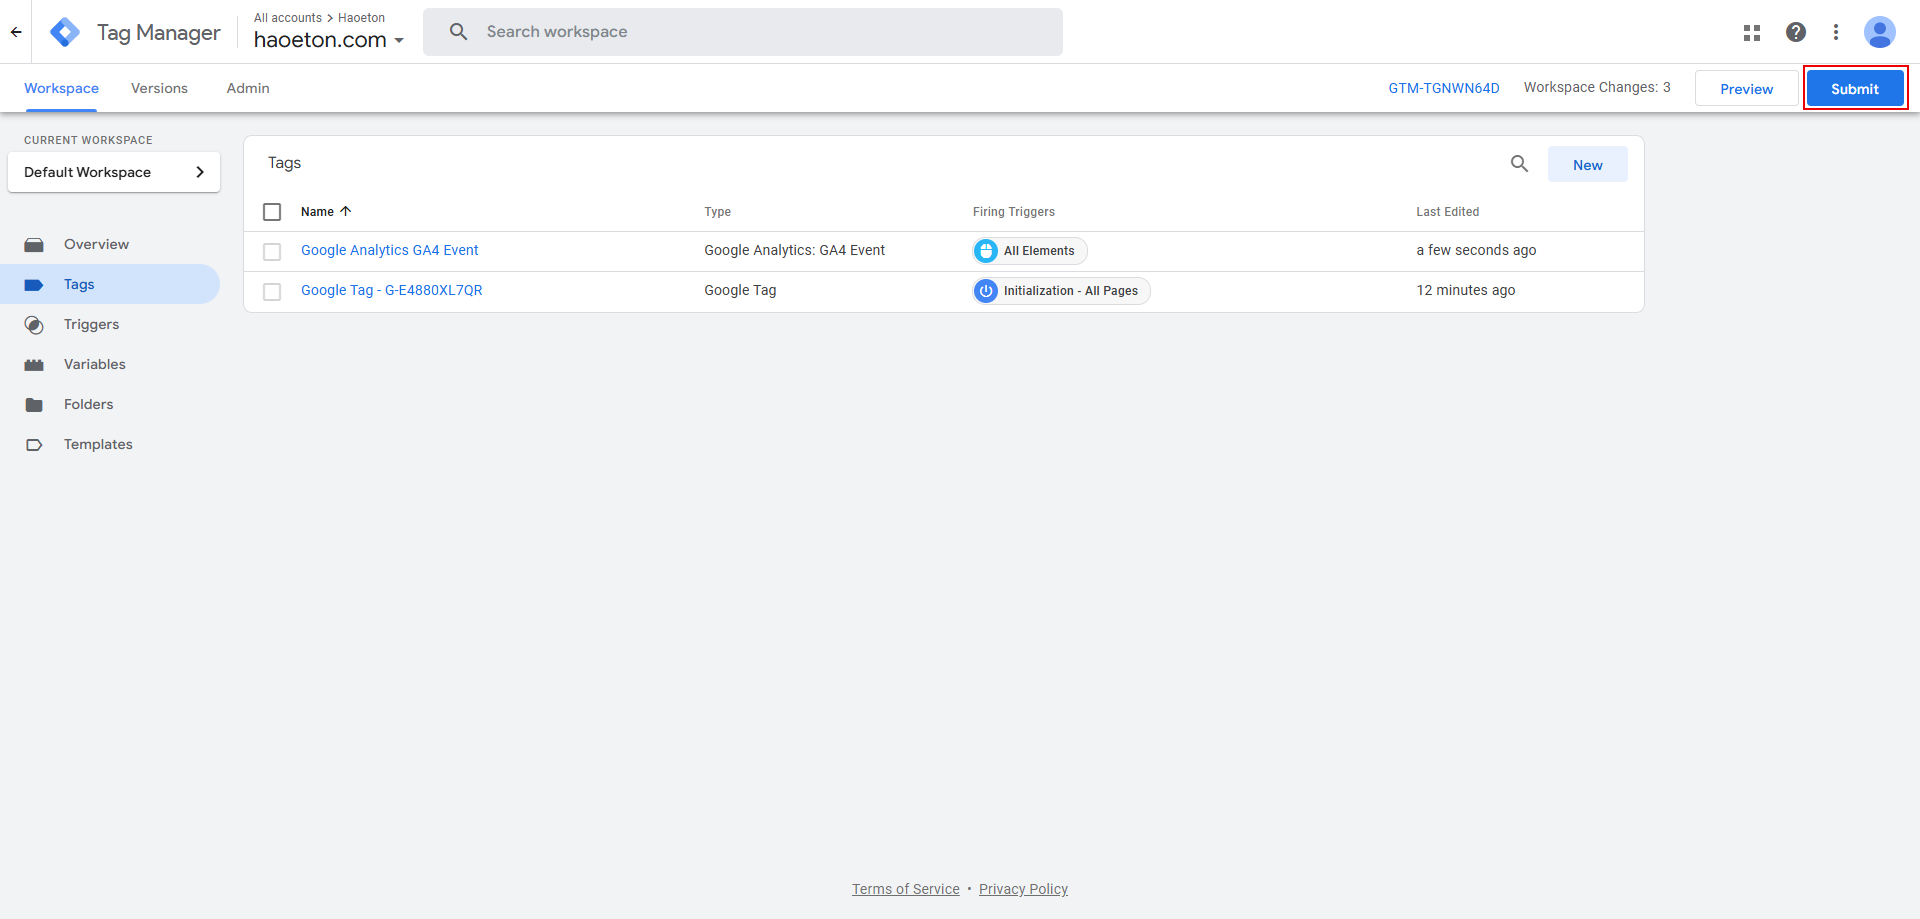
Task: Click the Type column header
Action: pyautogui.click(x=717, y=212)
